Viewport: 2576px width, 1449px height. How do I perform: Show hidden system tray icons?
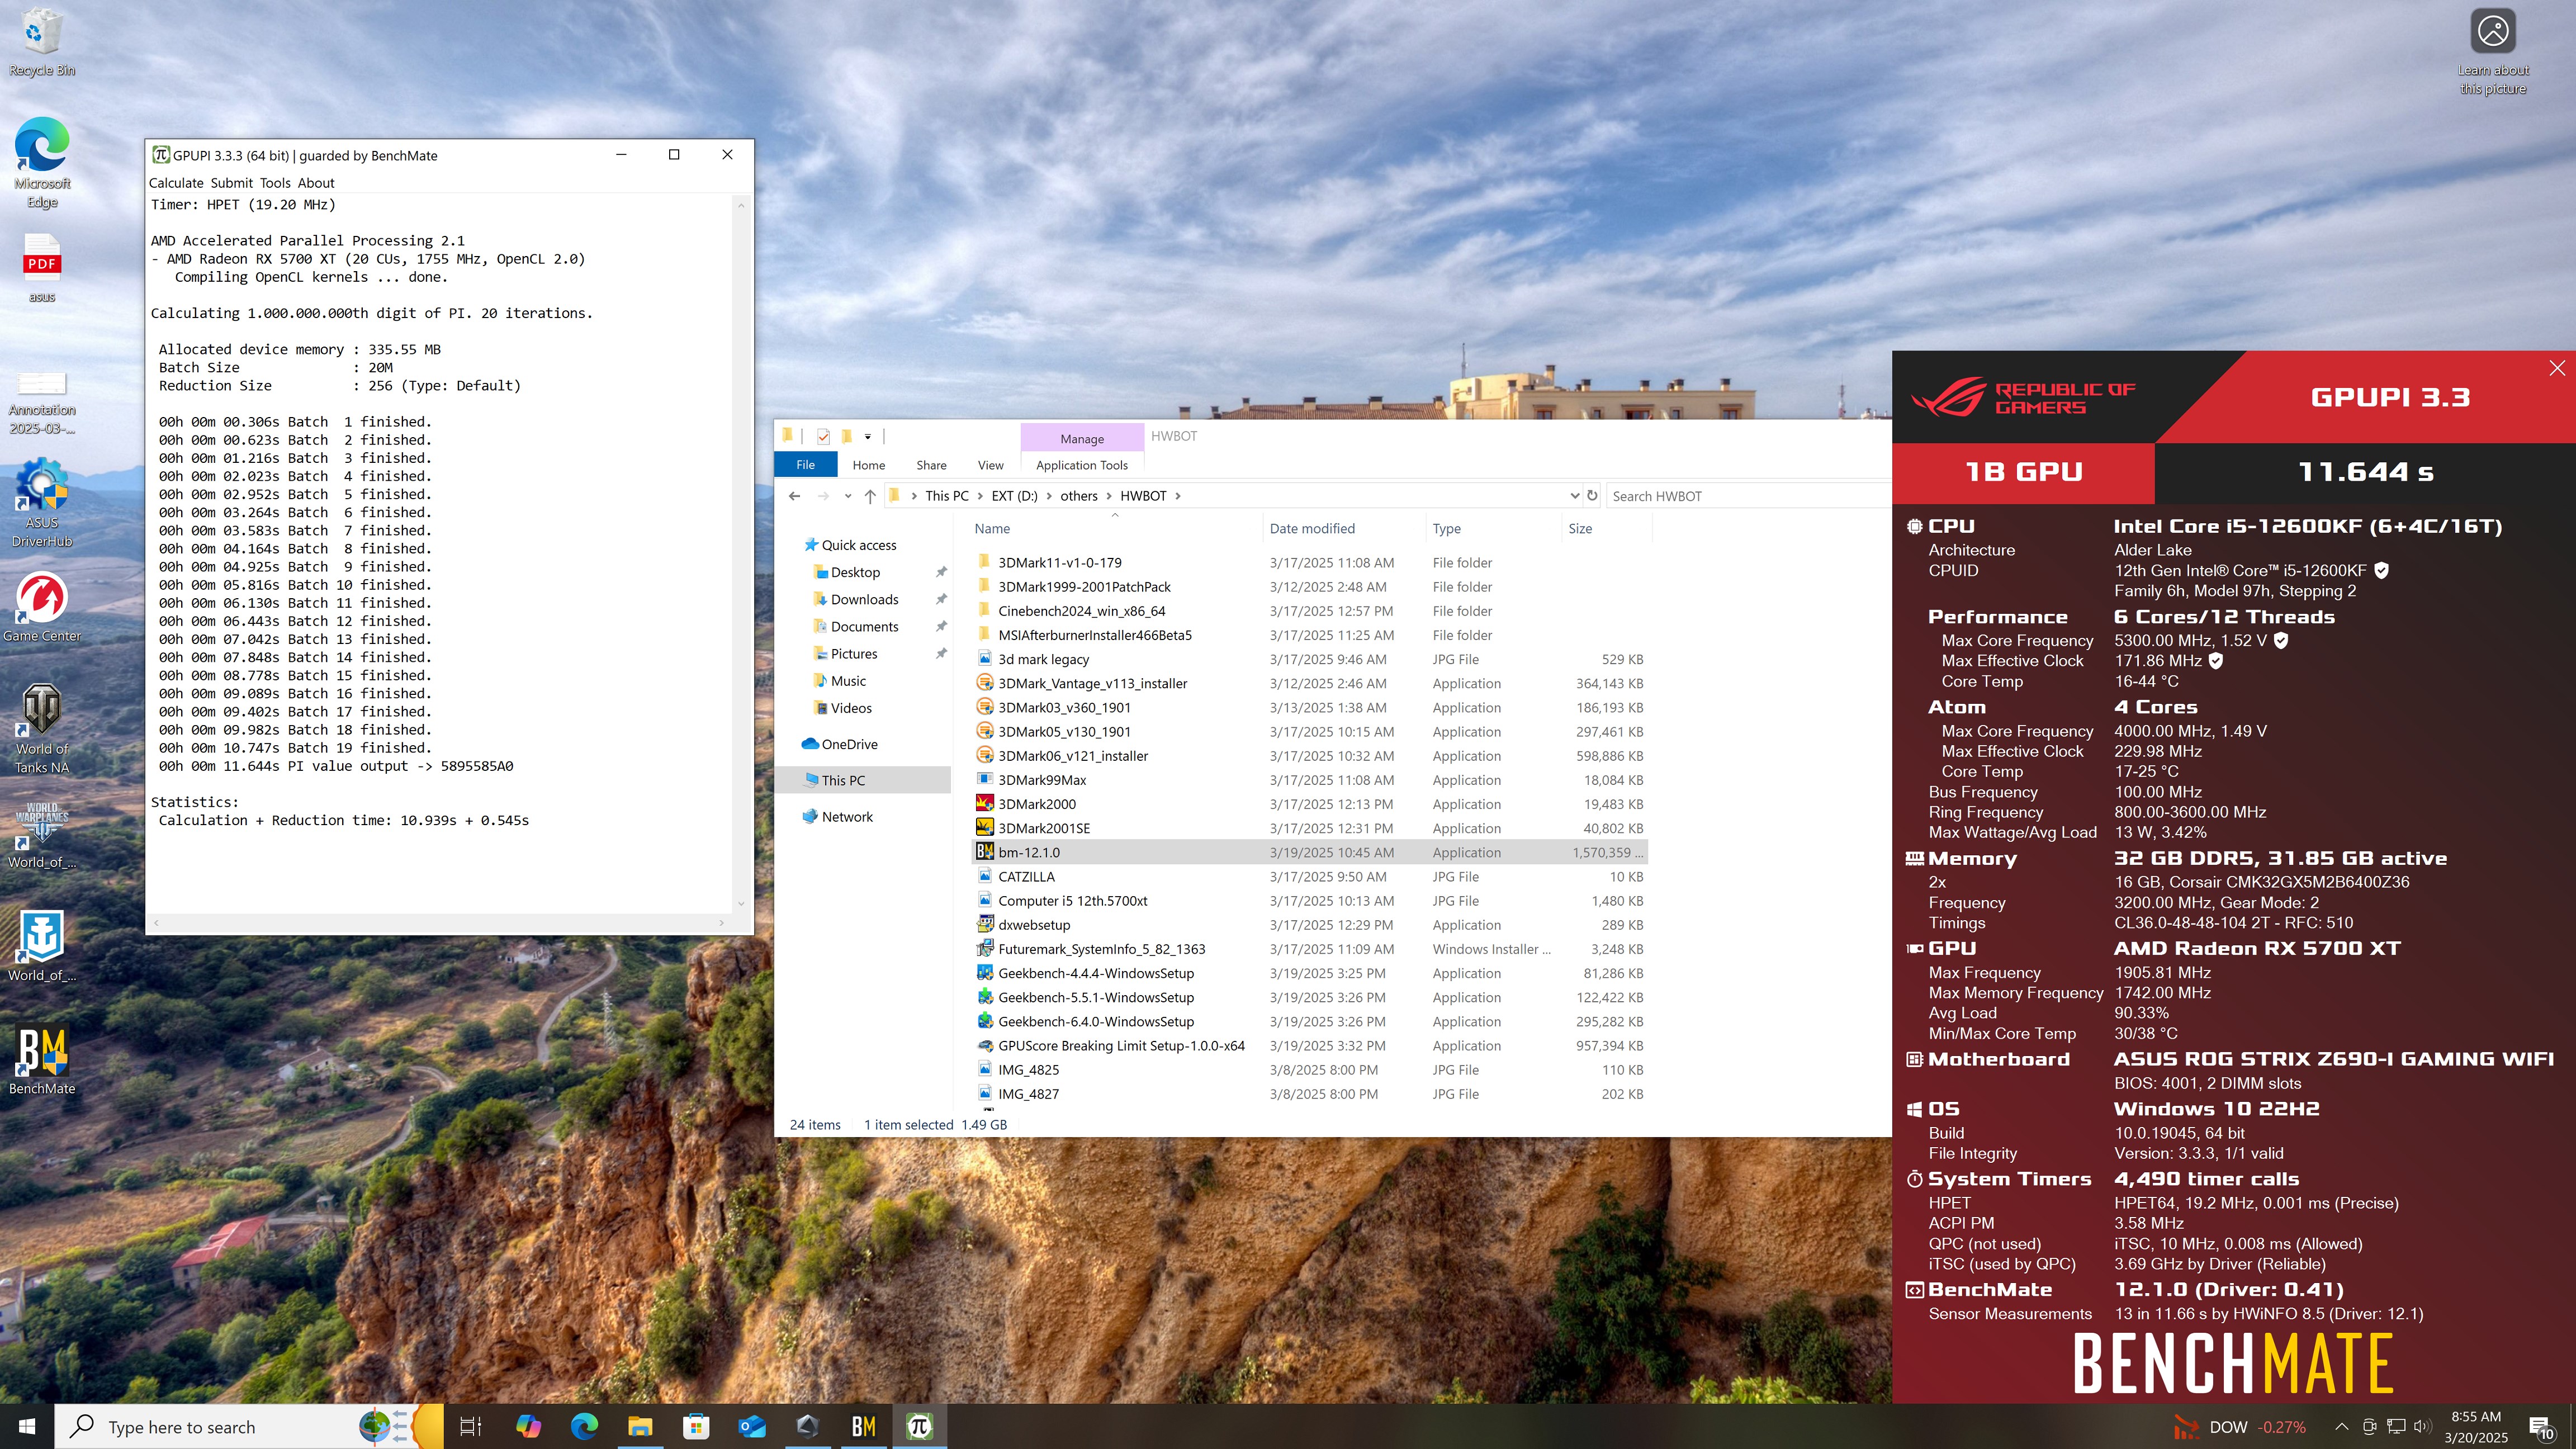tap(2341, 1426)
